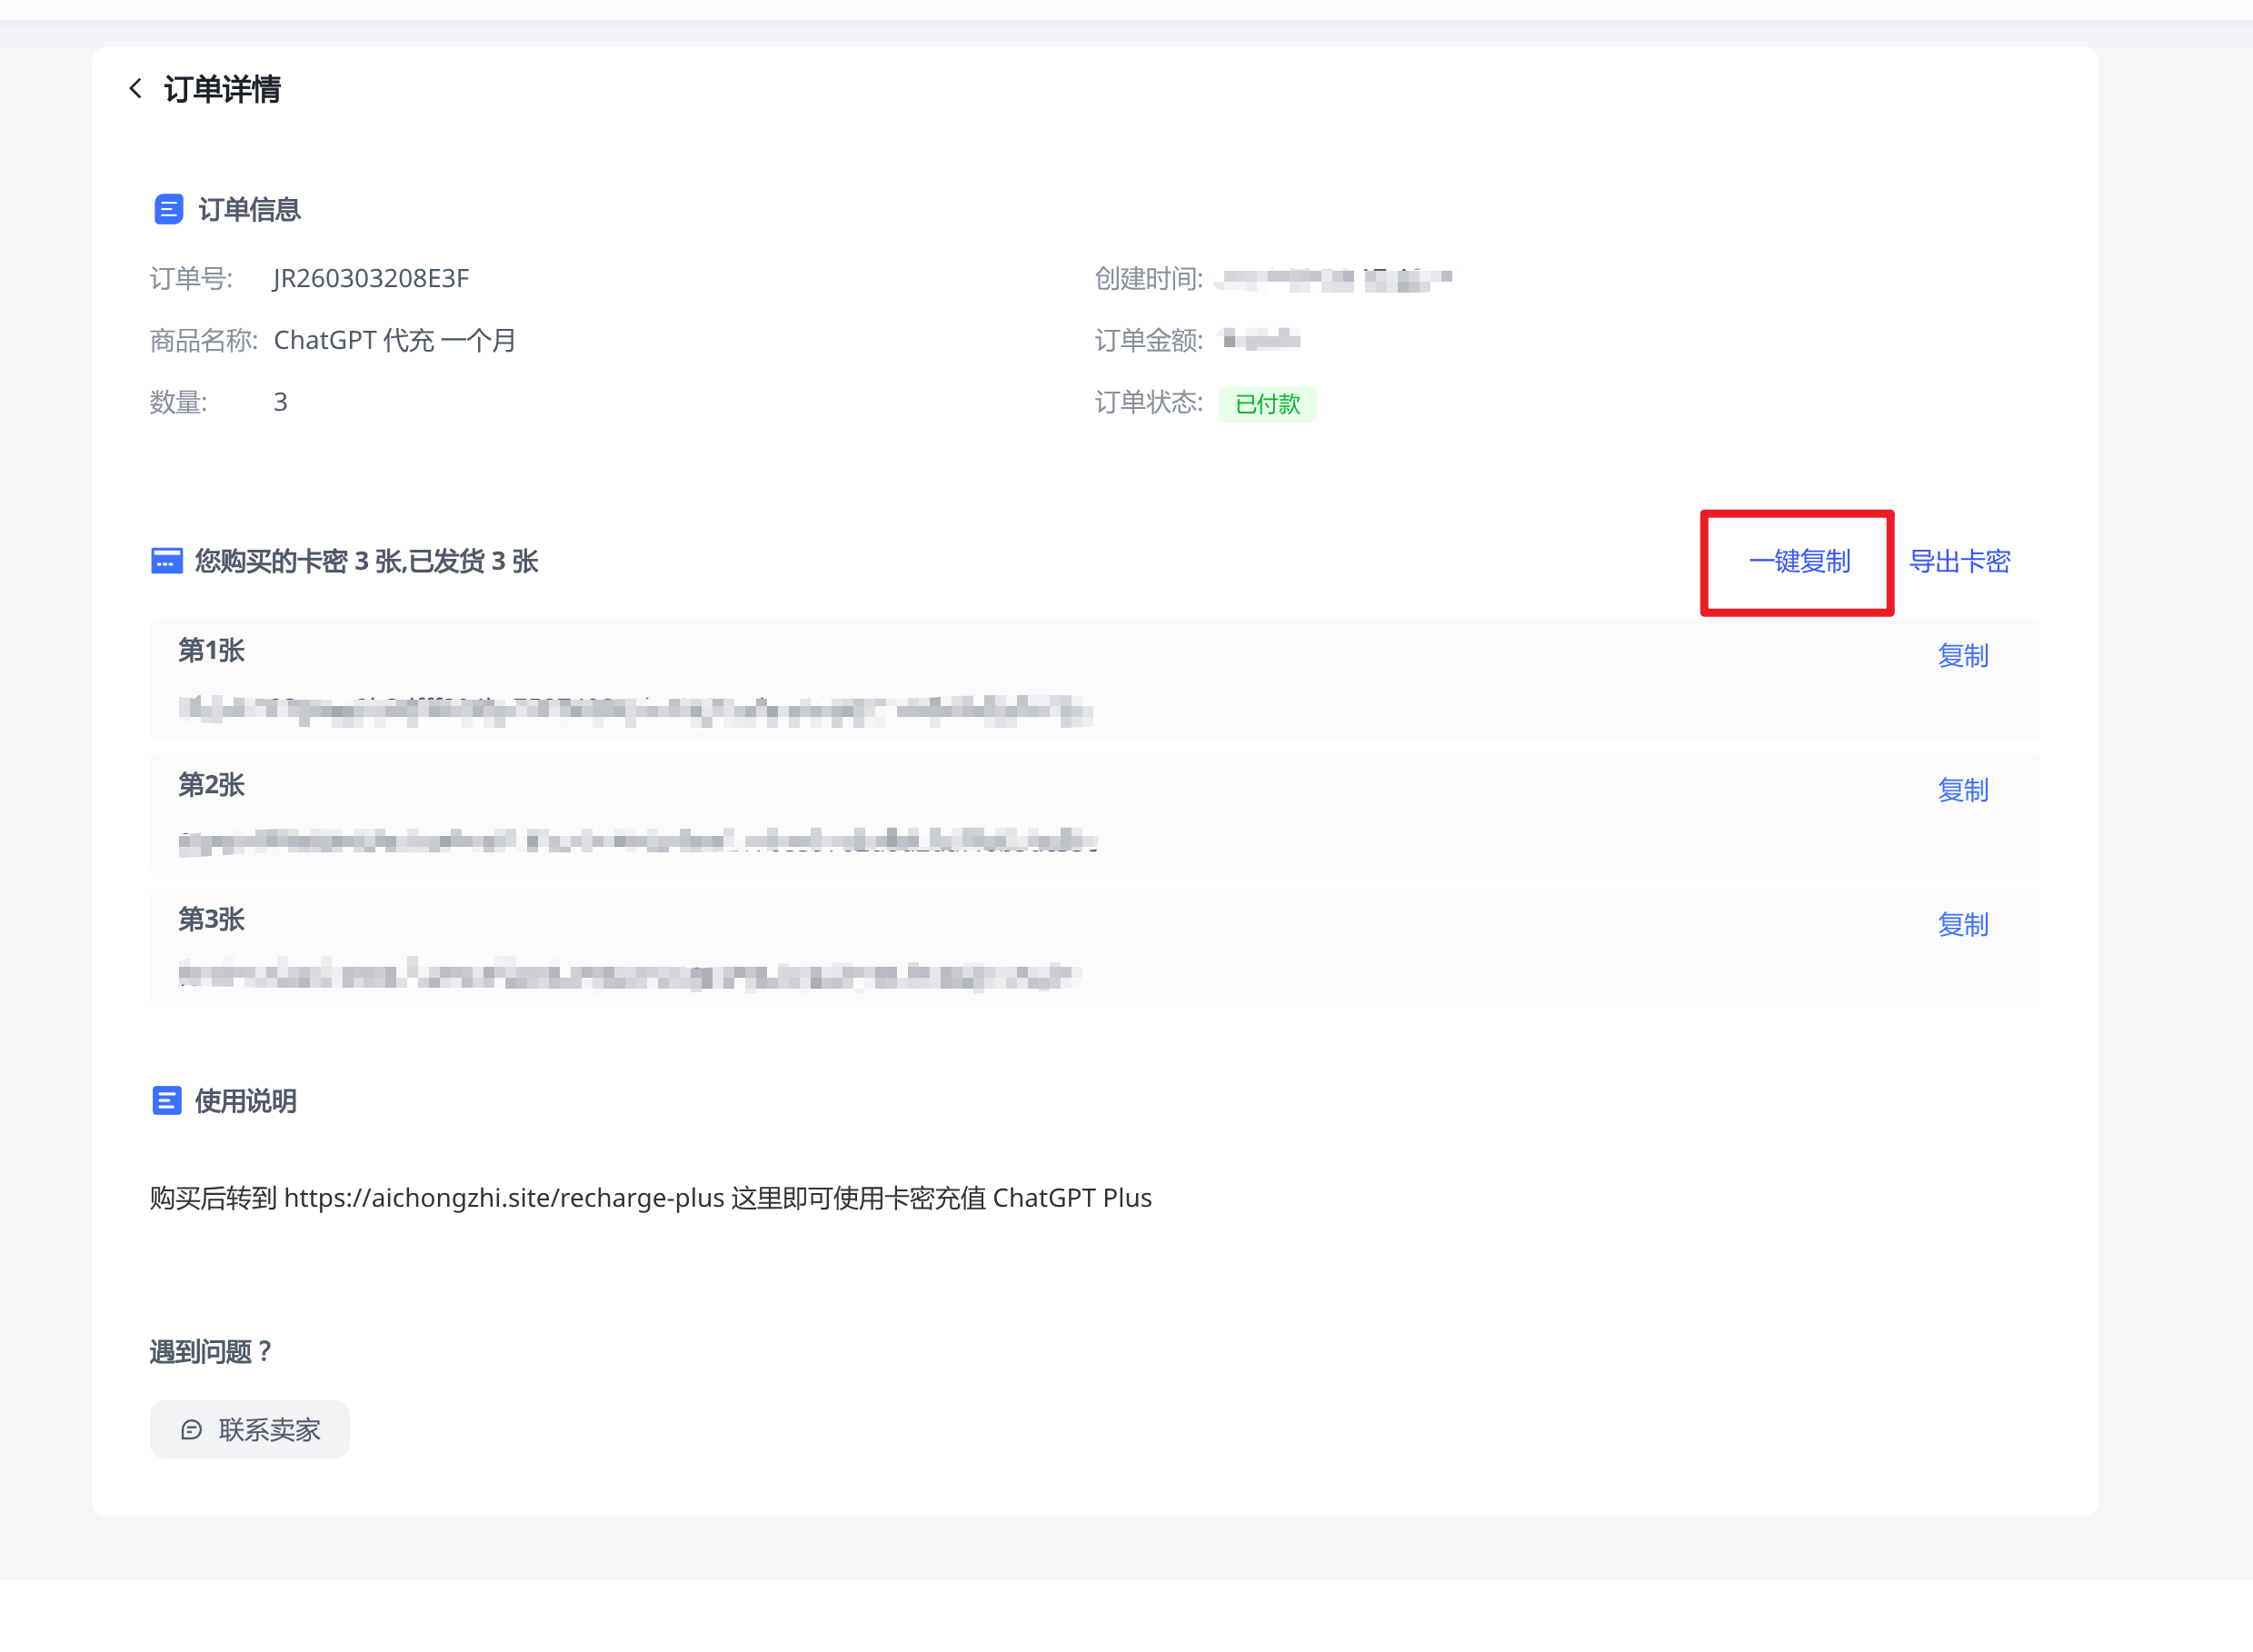The image size is (2253, 1652).
Task: Click the 已付款 status badge
Action: [x=1267, y=404]
